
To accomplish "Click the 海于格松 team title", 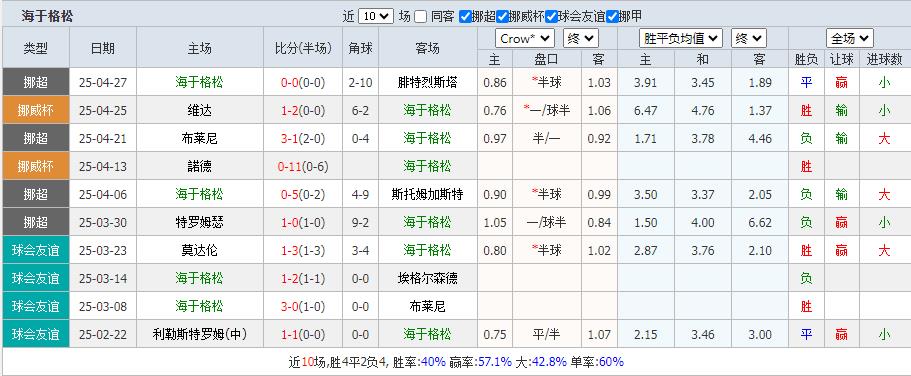I will click(47, 16).
